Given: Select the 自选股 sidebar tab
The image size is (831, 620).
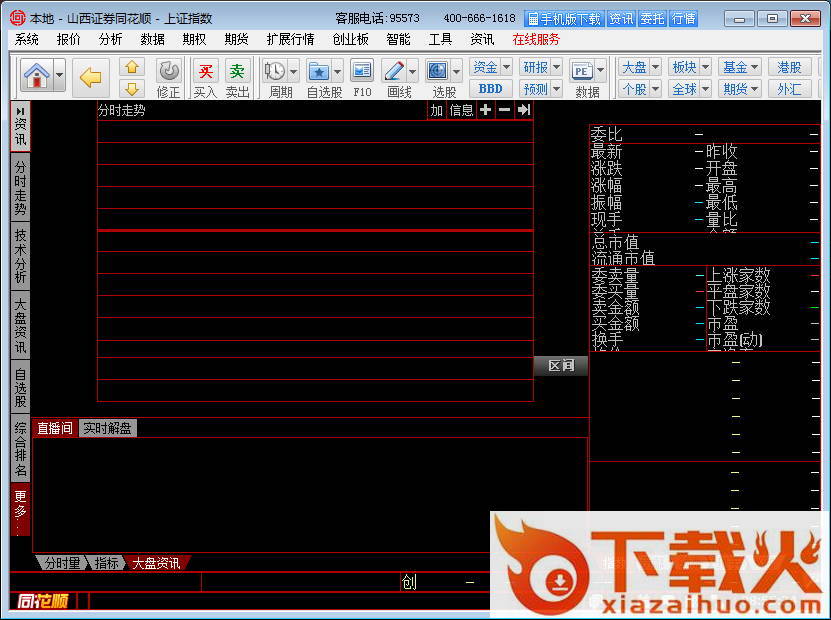Looking at the screenshot, I should click(20, 387).
